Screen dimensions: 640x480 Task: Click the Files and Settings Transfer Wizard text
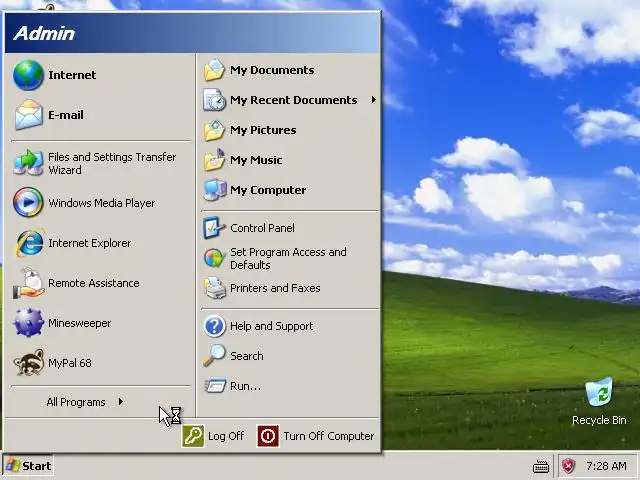point(112,163)
